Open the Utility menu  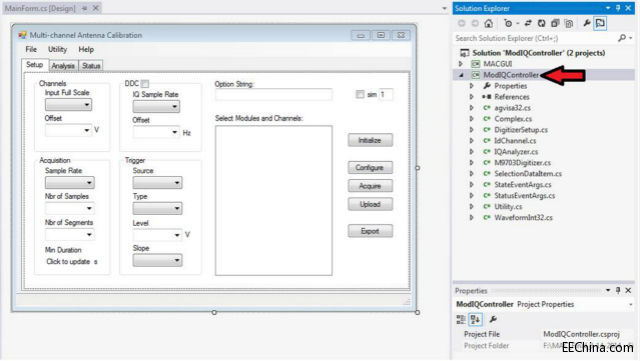point(58,49)
